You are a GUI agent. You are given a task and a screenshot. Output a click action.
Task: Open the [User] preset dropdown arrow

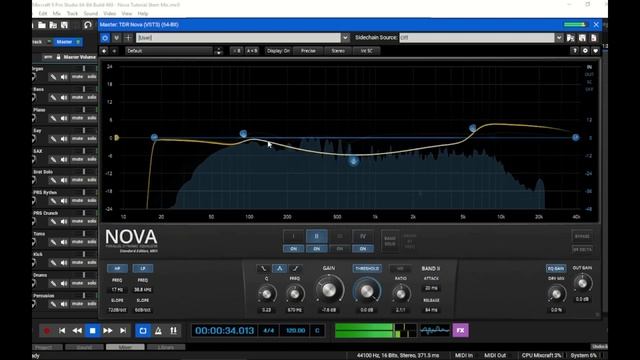[x=345, y=38]
